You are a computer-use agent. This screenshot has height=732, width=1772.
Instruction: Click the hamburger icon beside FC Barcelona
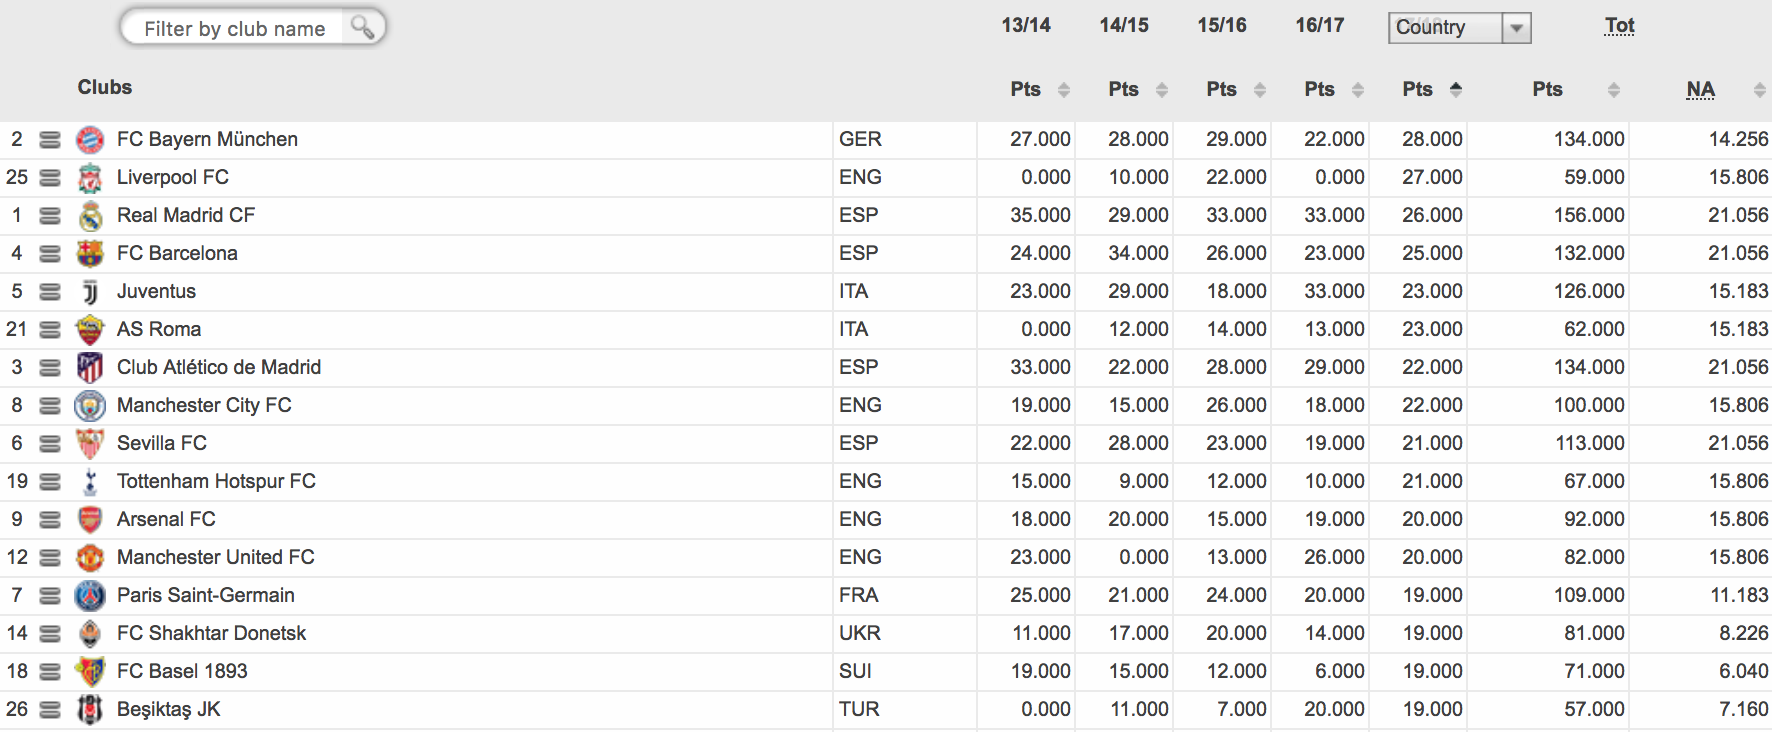(x=50, y=254)
